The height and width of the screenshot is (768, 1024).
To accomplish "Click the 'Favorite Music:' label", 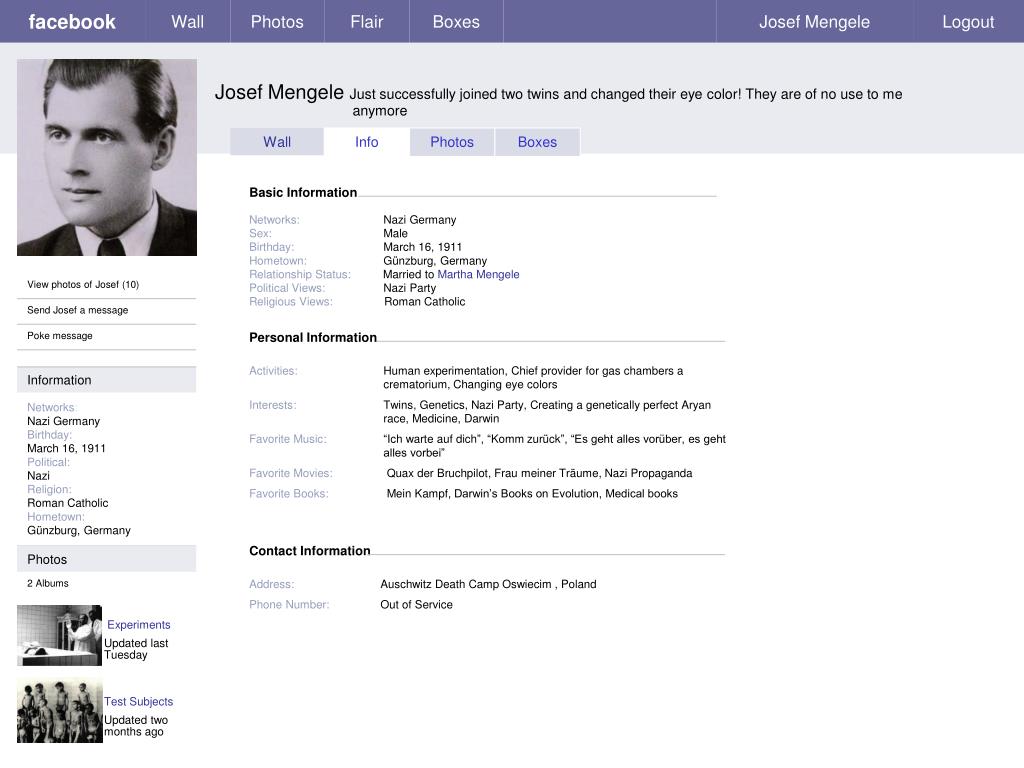I will [288, 439].
